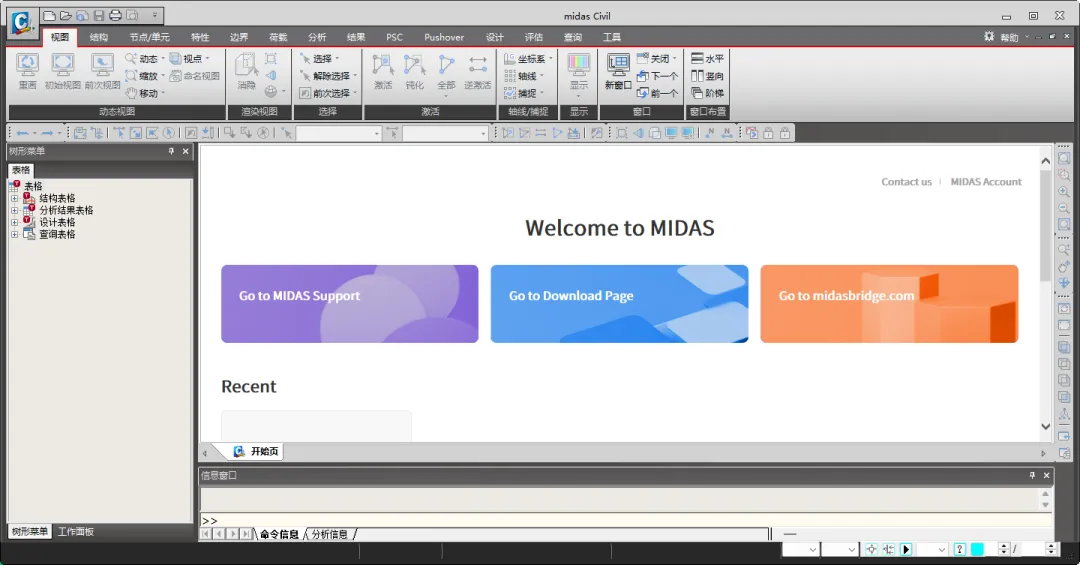The image size is (1080, 565).
Task: Open the PSC ribbon tab
Action: 395,37
